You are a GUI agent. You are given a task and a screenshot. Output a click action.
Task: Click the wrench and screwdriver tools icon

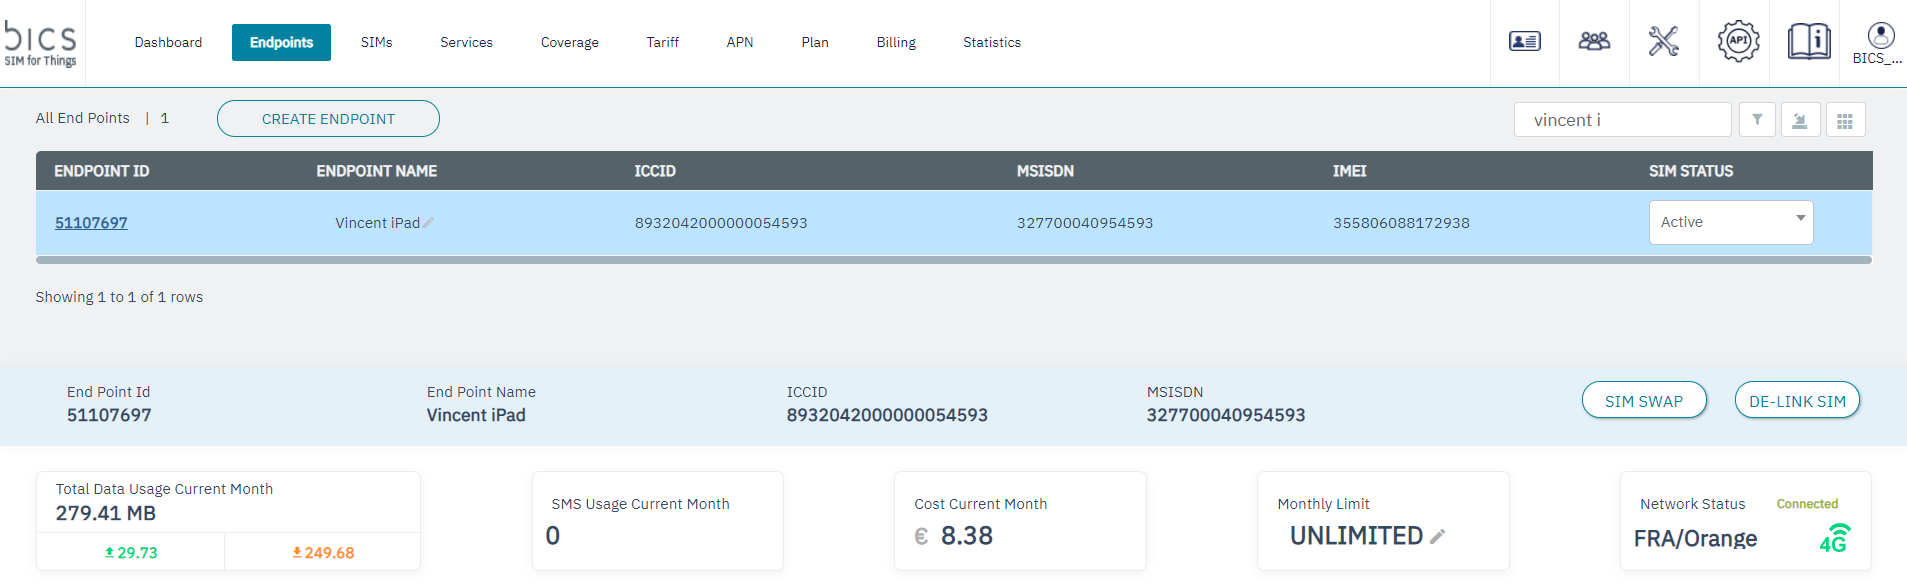1664,42
